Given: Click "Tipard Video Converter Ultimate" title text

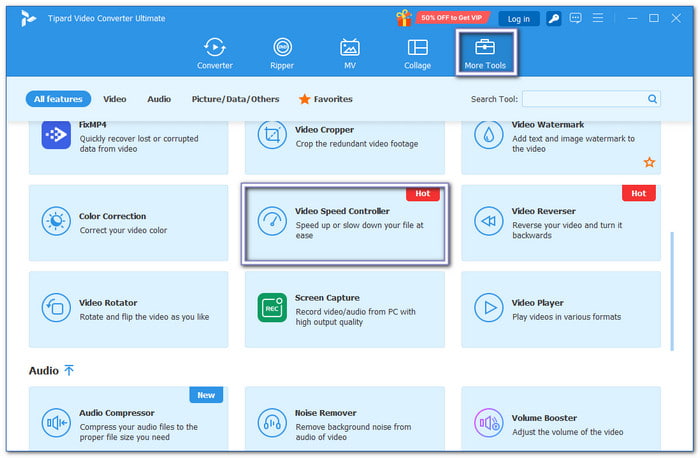Looking at the screenshot, I should (x=107, y=18).
